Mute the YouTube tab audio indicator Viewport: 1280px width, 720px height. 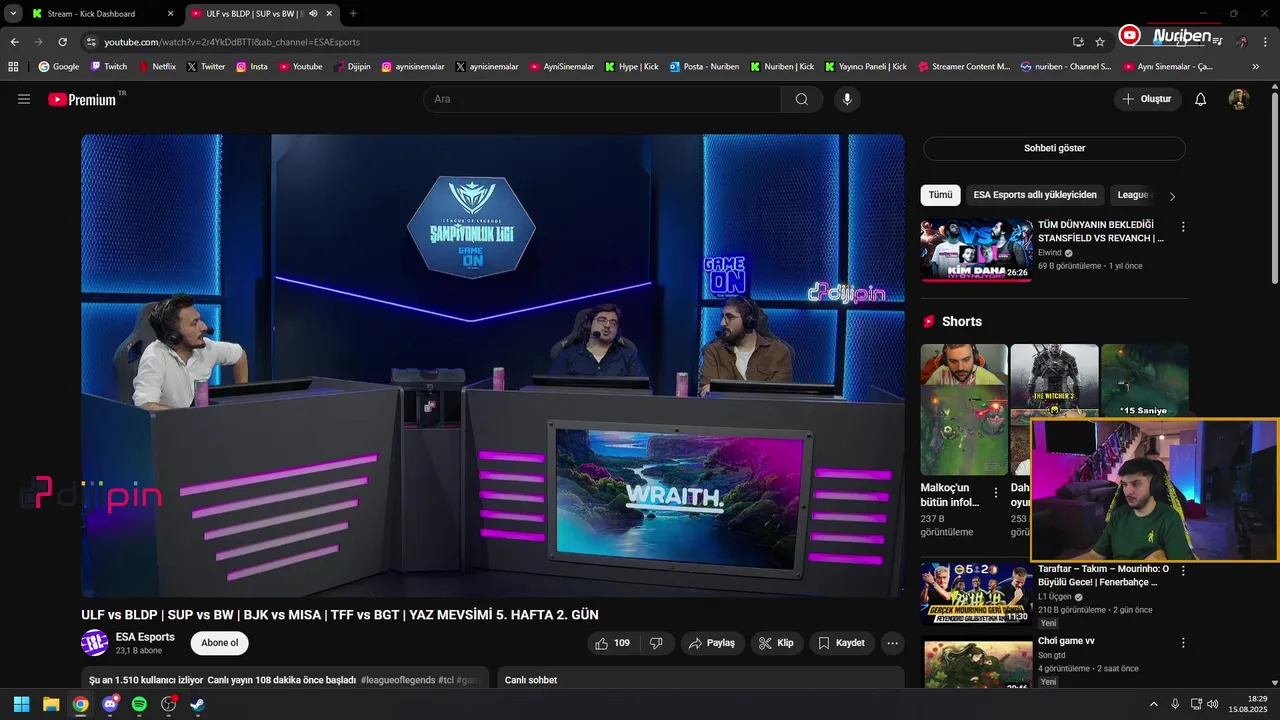(x=313, y=14)
